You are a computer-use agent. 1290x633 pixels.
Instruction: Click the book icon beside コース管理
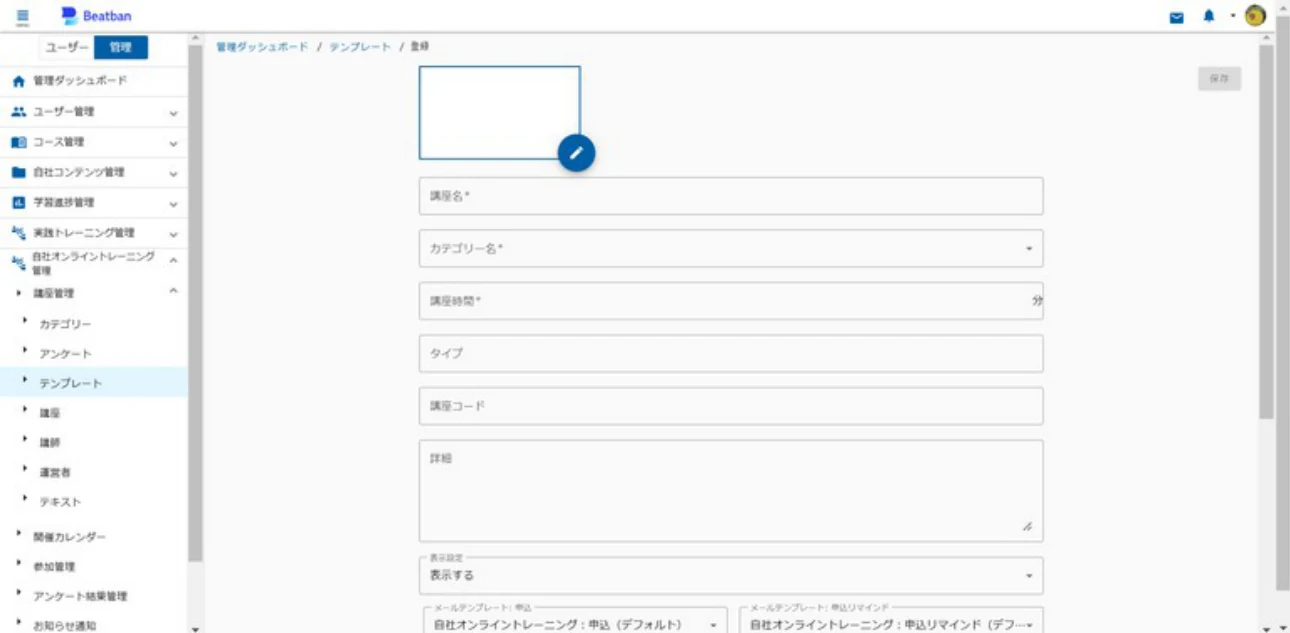coord(17,142)
